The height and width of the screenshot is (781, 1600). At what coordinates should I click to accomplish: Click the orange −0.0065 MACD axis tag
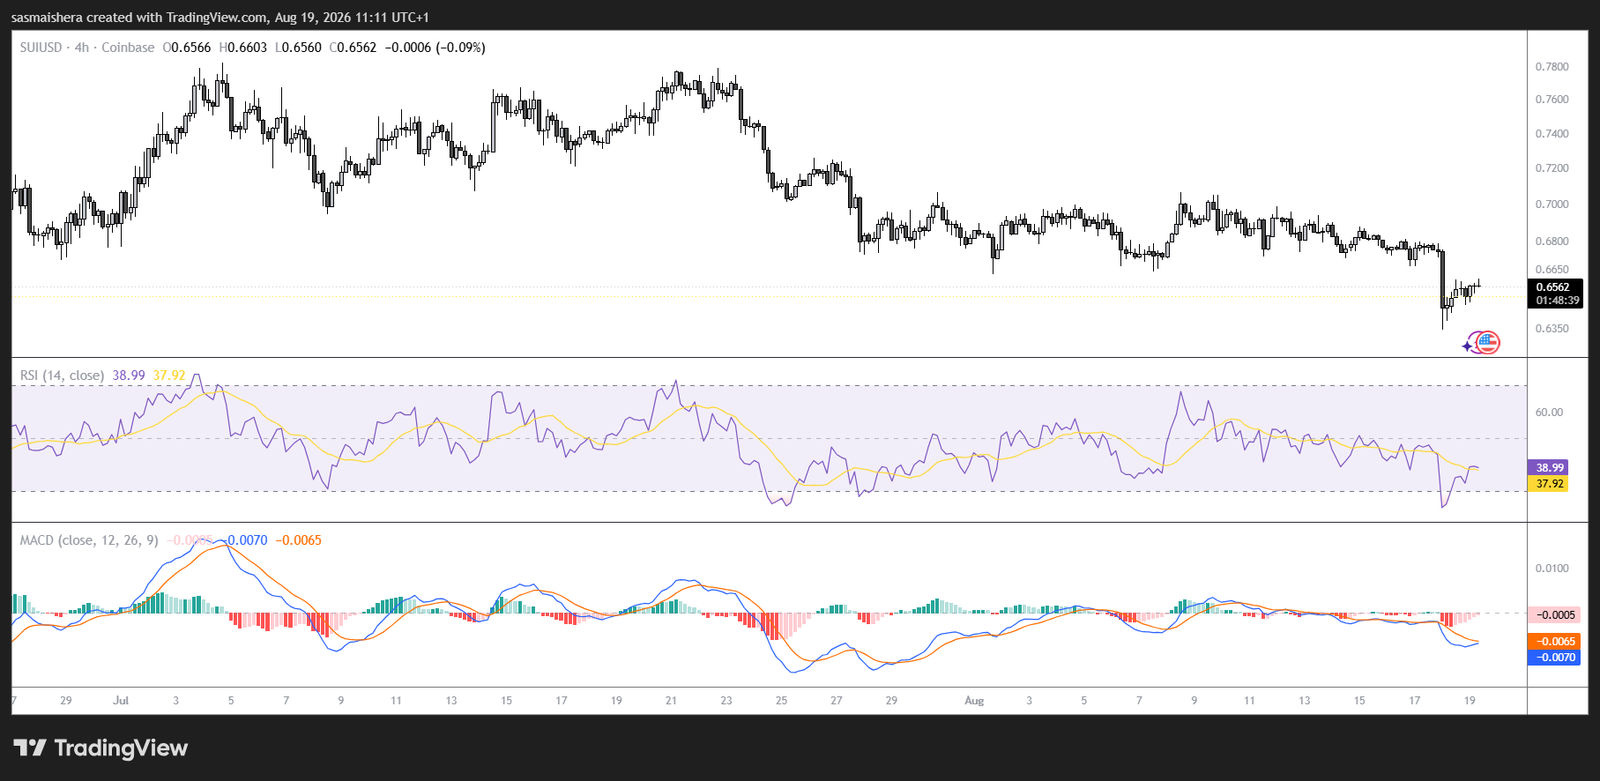coord(1555,642)
